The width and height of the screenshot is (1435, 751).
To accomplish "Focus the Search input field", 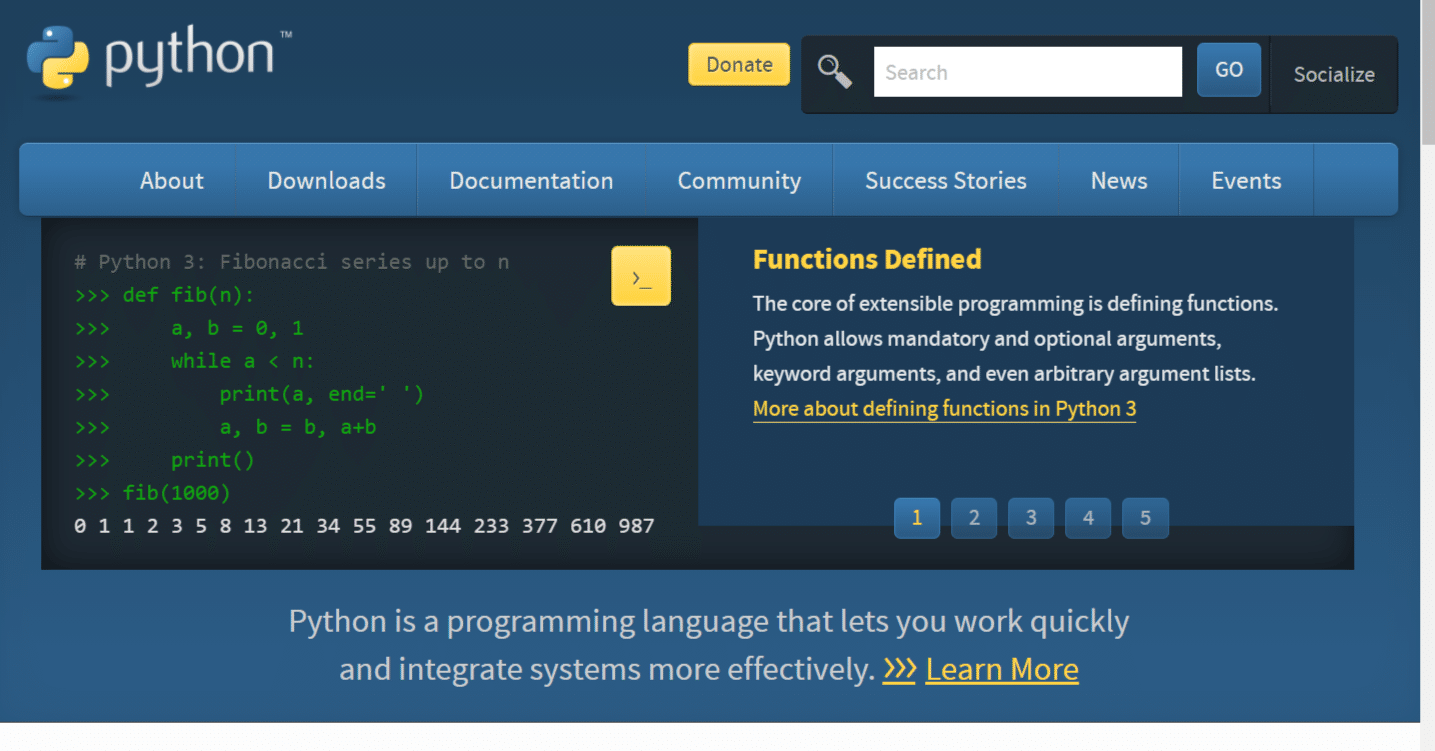I will [1028, 72].
